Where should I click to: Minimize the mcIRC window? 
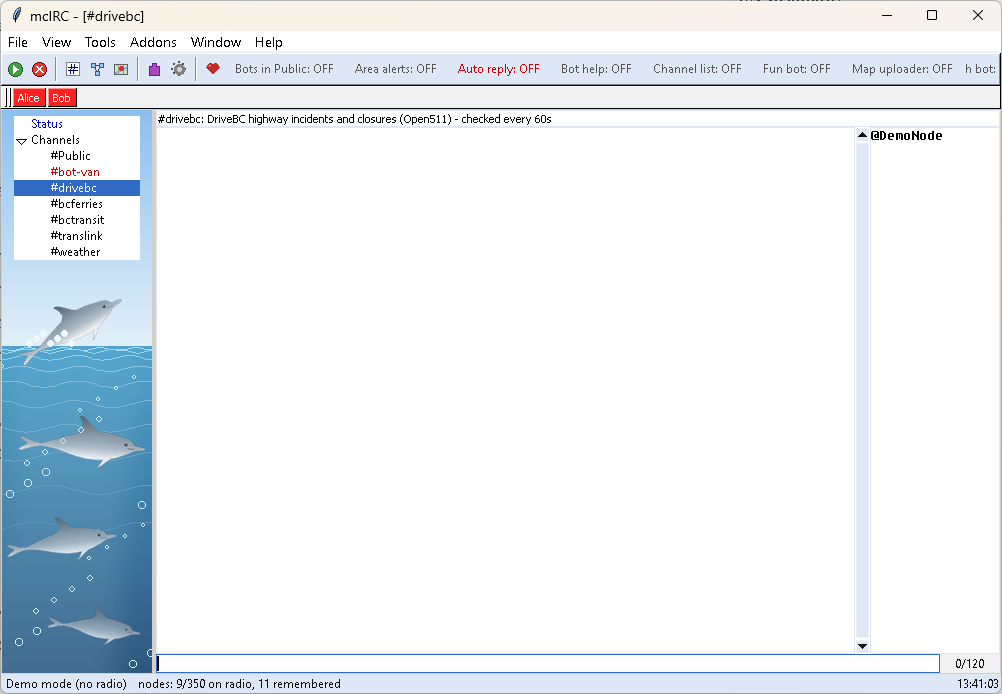[x=886, y=15]
